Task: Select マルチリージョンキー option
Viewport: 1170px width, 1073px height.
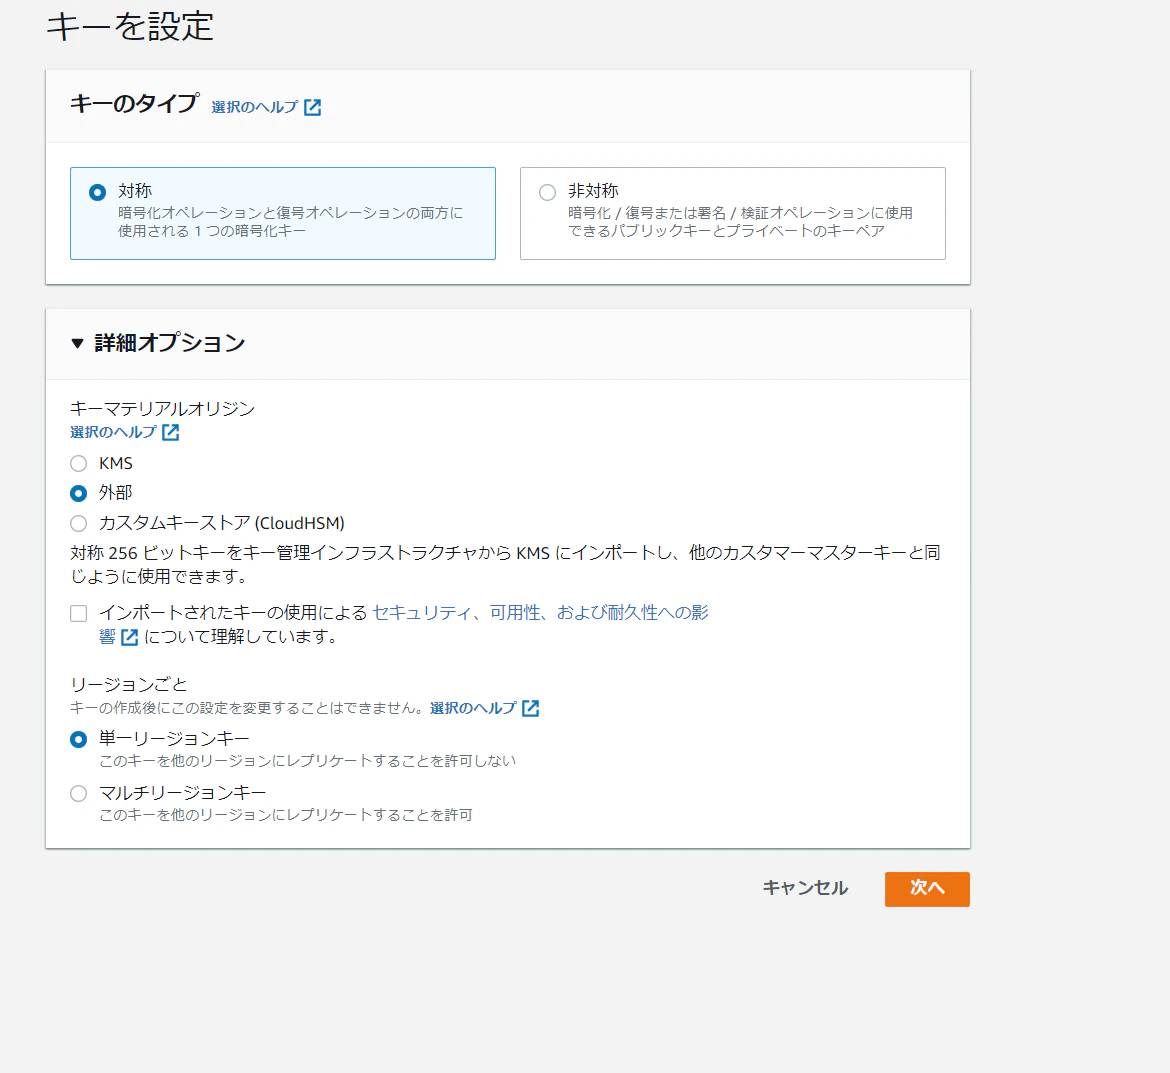Action: tap(78, 793)
